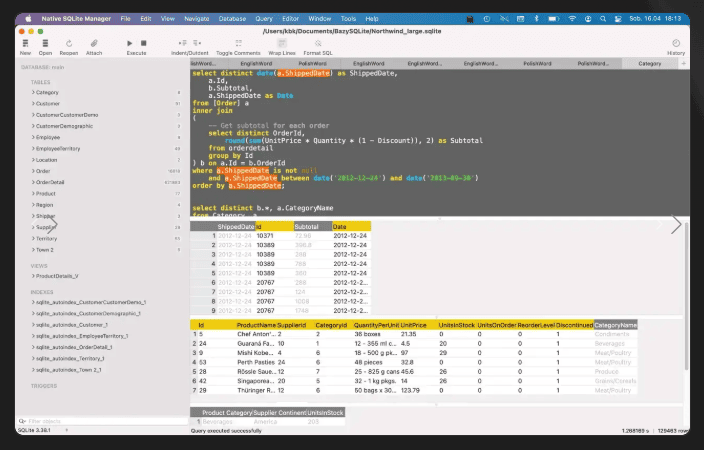Expand the EmployeeTerritory table node

[33, 148]
